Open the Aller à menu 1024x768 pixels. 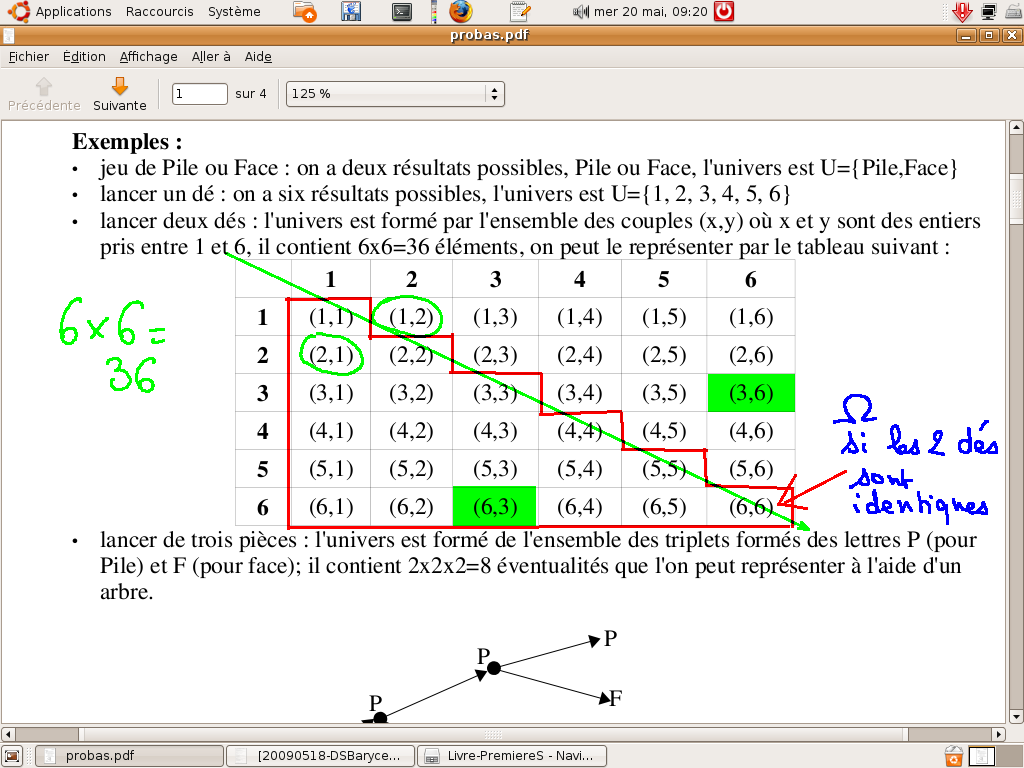(x=211, y=57)
